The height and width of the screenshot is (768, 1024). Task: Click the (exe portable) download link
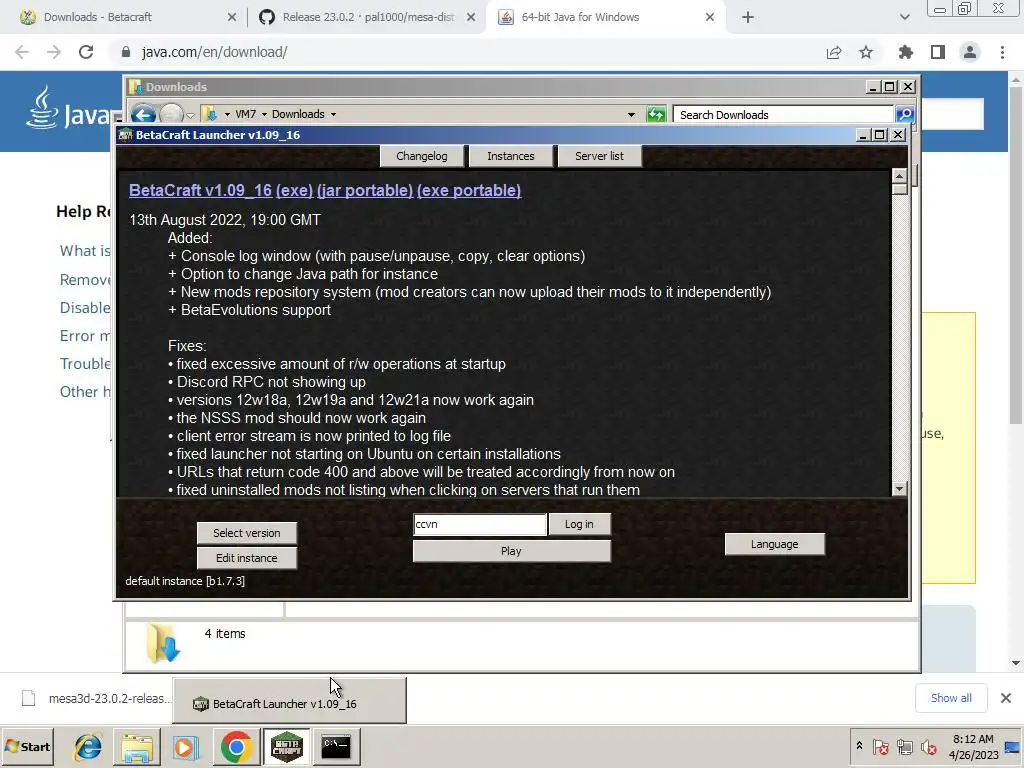(469, 191)
